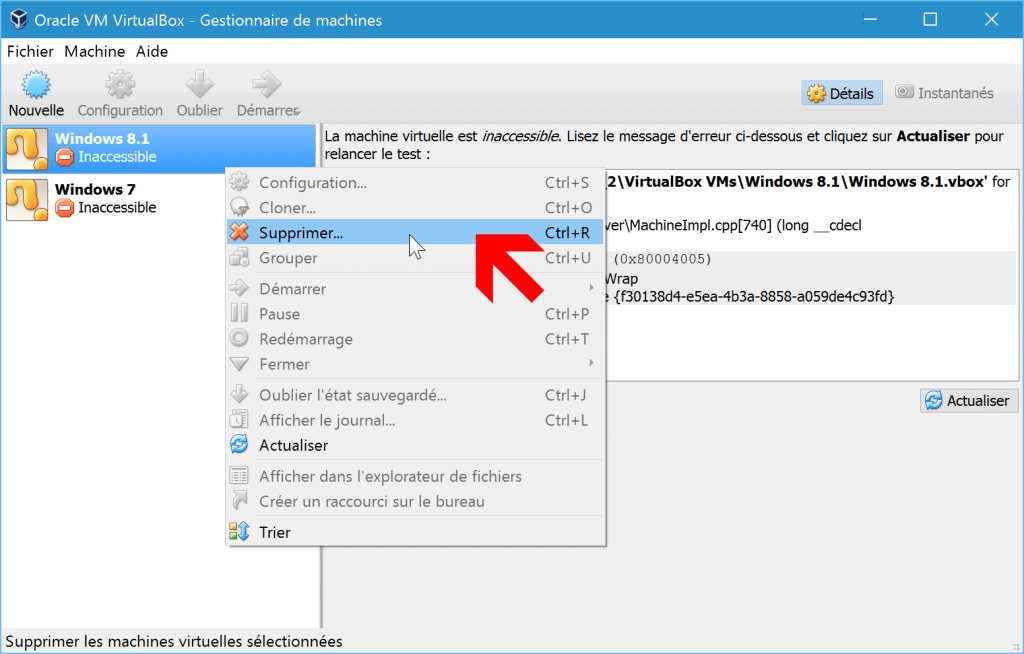
Task: Choose Trier in the context menu
Action: [415, 532]
